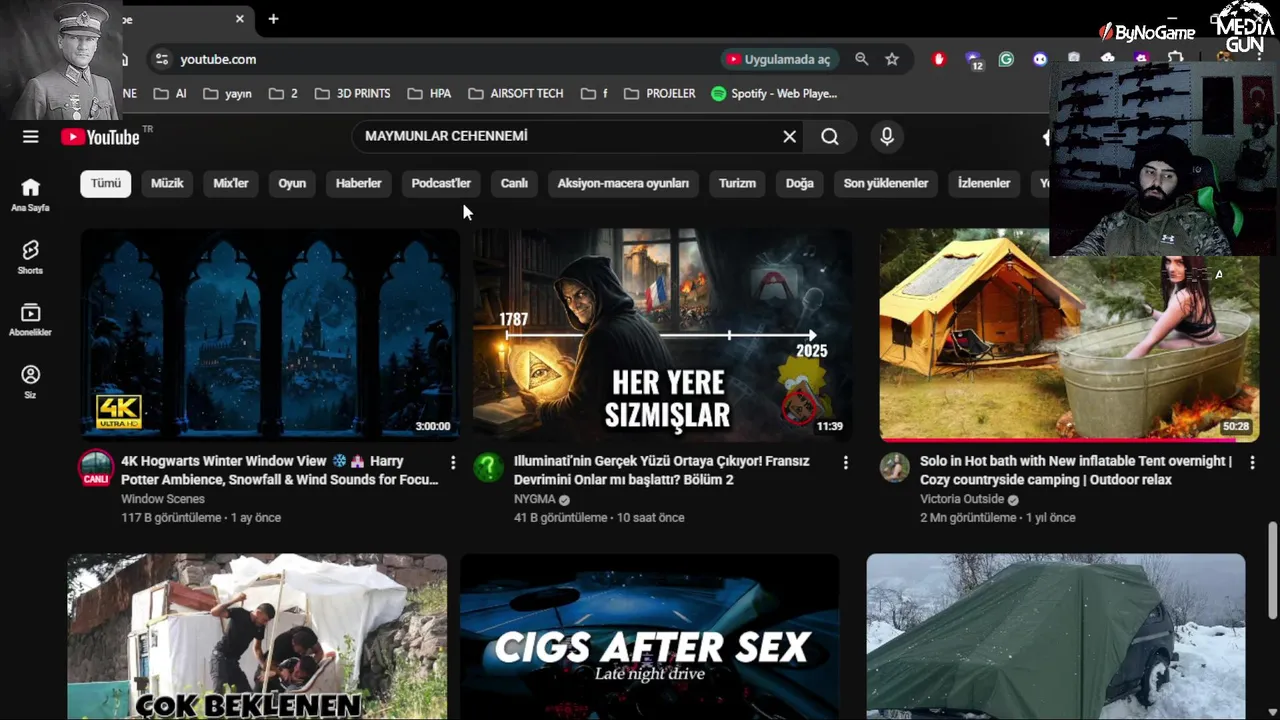Open the AIRSOFT TECH bookmarks folder

(516, 93)
